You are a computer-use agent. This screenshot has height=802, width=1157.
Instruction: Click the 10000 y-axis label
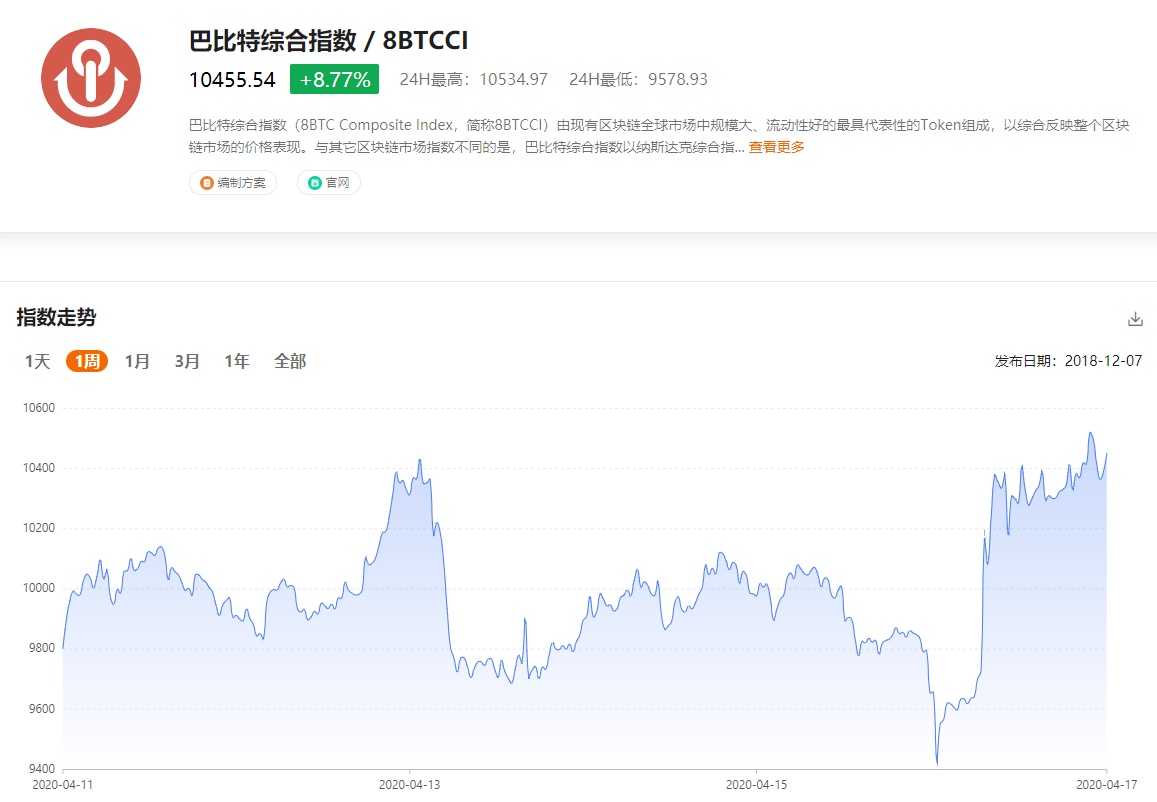tap(39, 588)
